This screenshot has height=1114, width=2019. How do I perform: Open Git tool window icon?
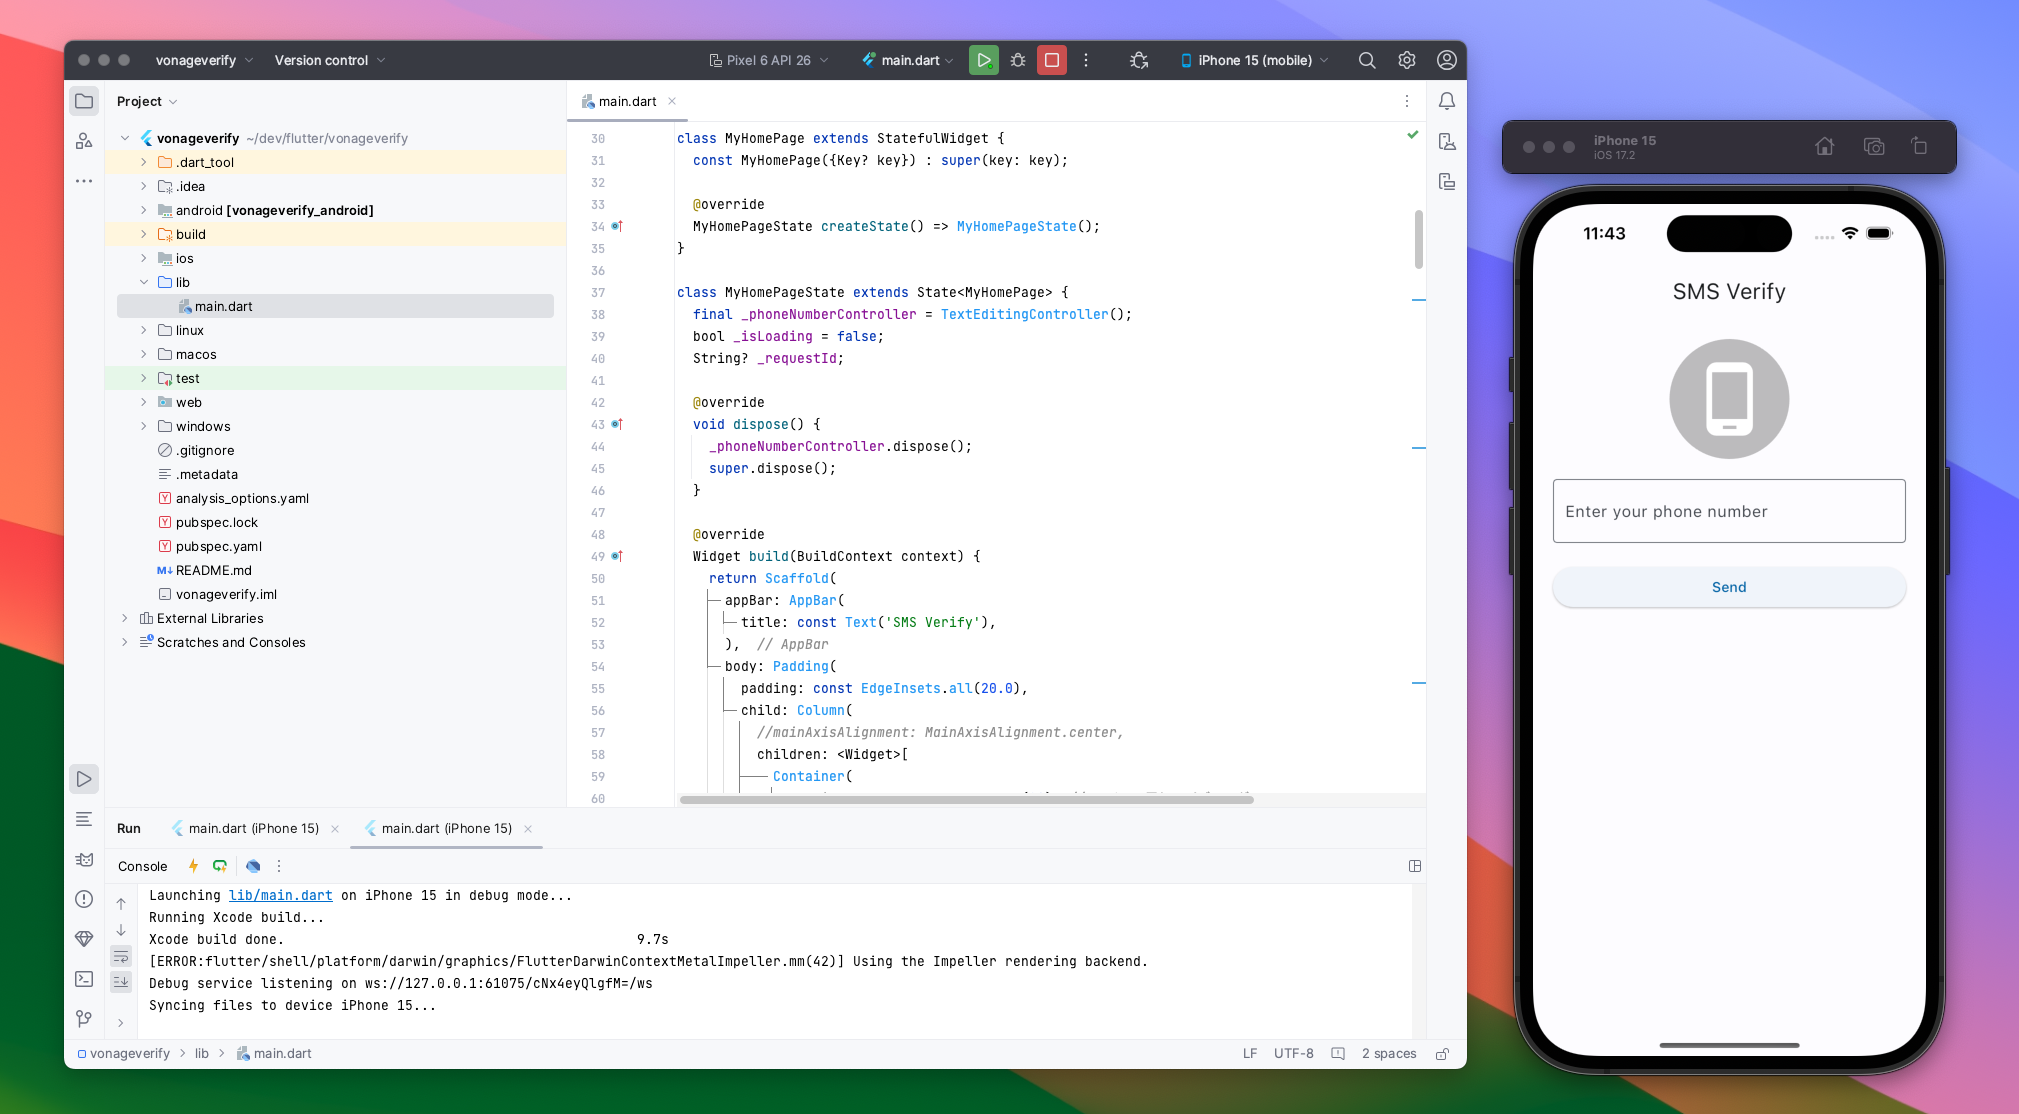(84, 1018)
